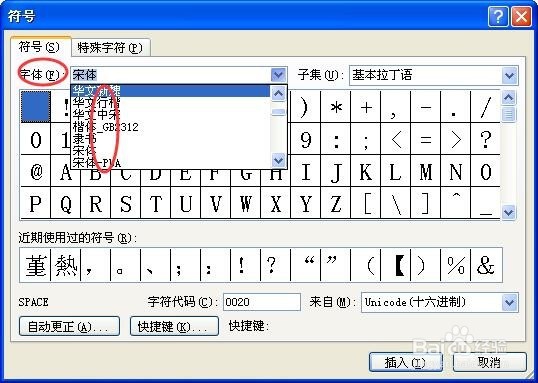Select letter I in the symbol grid
Screen dimensions: 538x383
coord(306,171)
